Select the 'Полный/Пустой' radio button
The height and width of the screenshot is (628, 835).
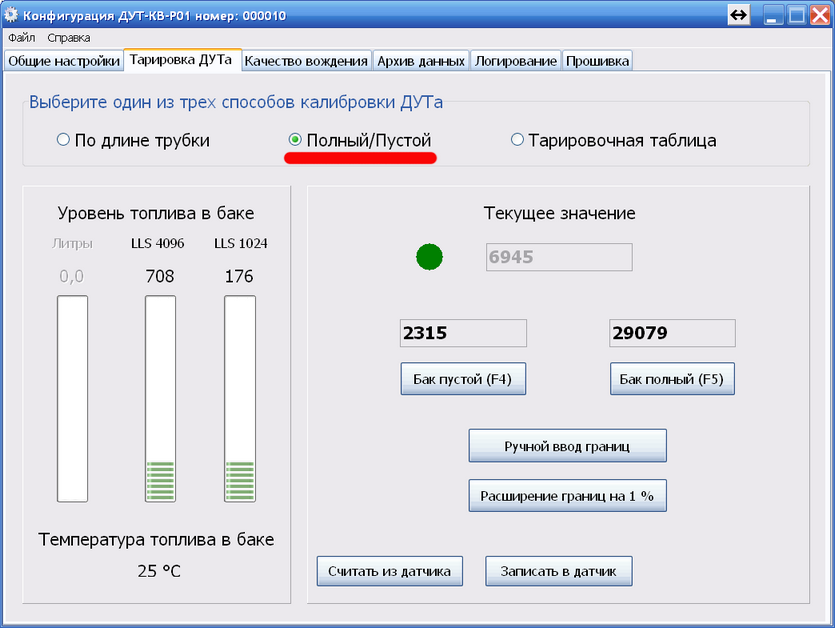(359, 141)
